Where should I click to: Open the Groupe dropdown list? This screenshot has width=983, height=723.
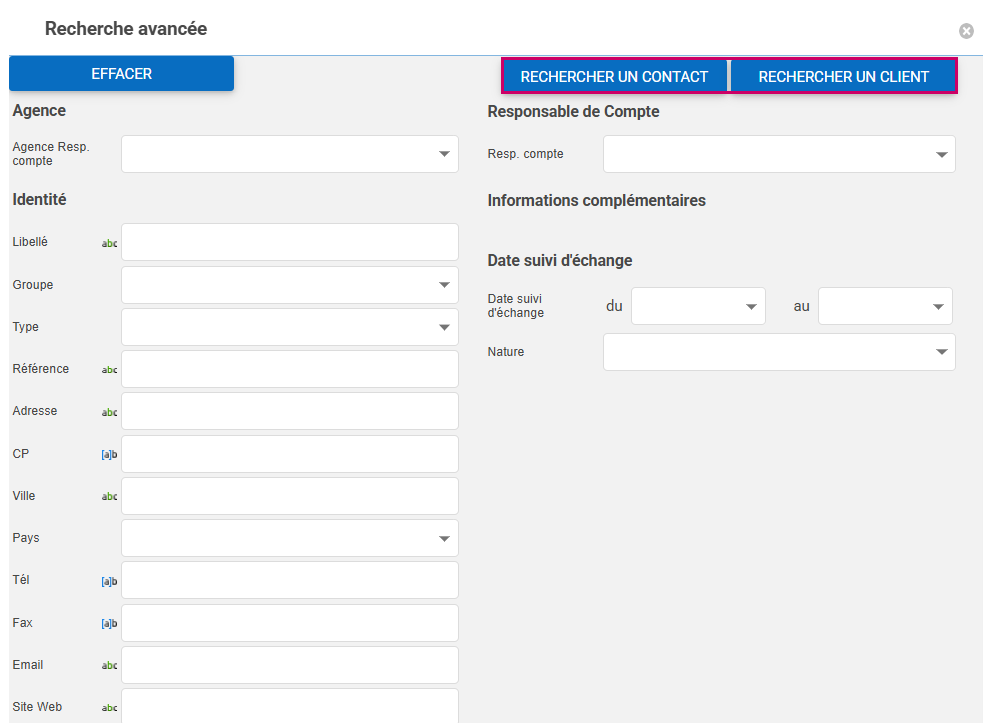tap(289, 285)
